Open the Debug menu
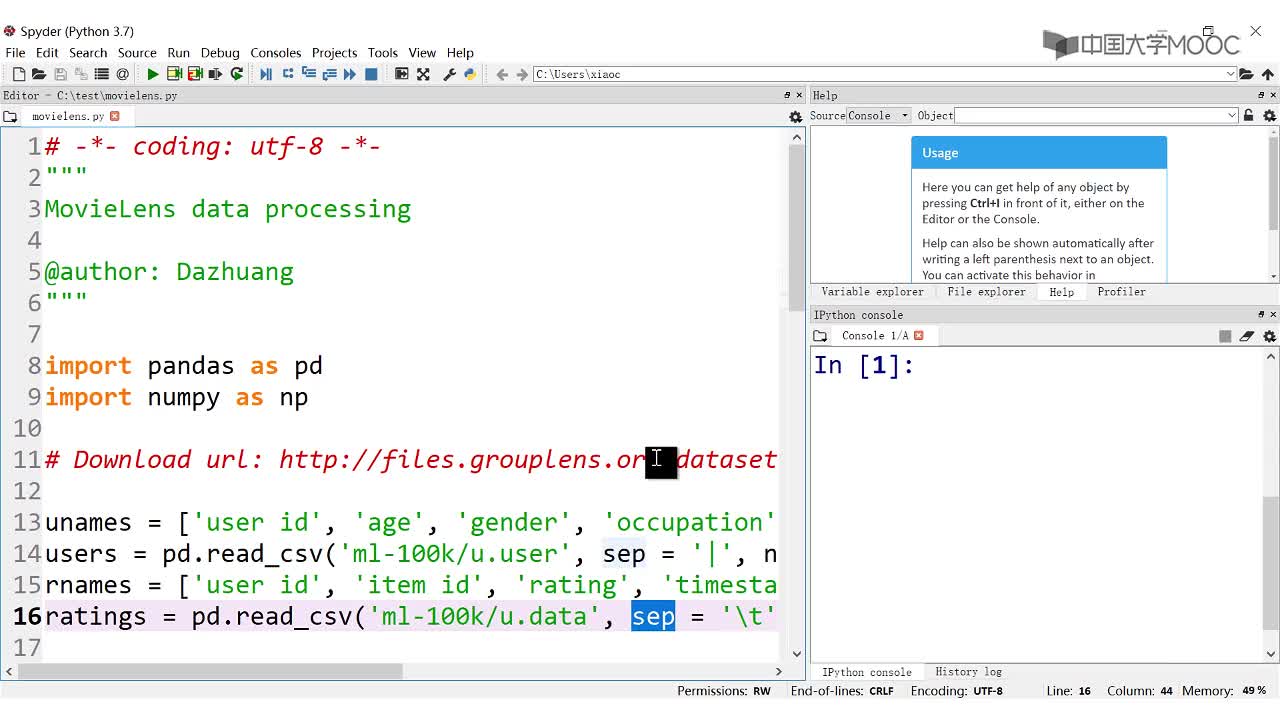The height and width of the screenshot is (720, 1280). 220,53
